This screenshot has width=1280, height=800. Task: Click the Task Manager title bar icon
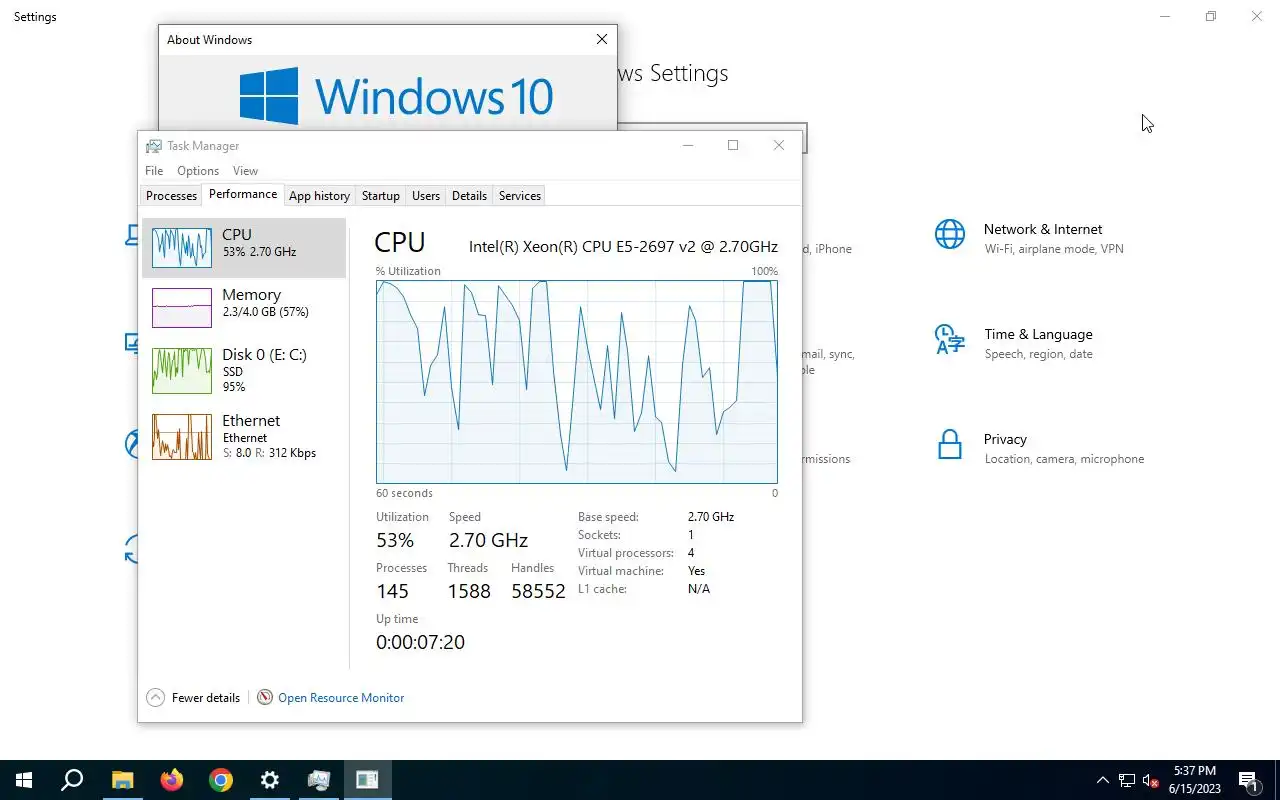tap(153, 146)
